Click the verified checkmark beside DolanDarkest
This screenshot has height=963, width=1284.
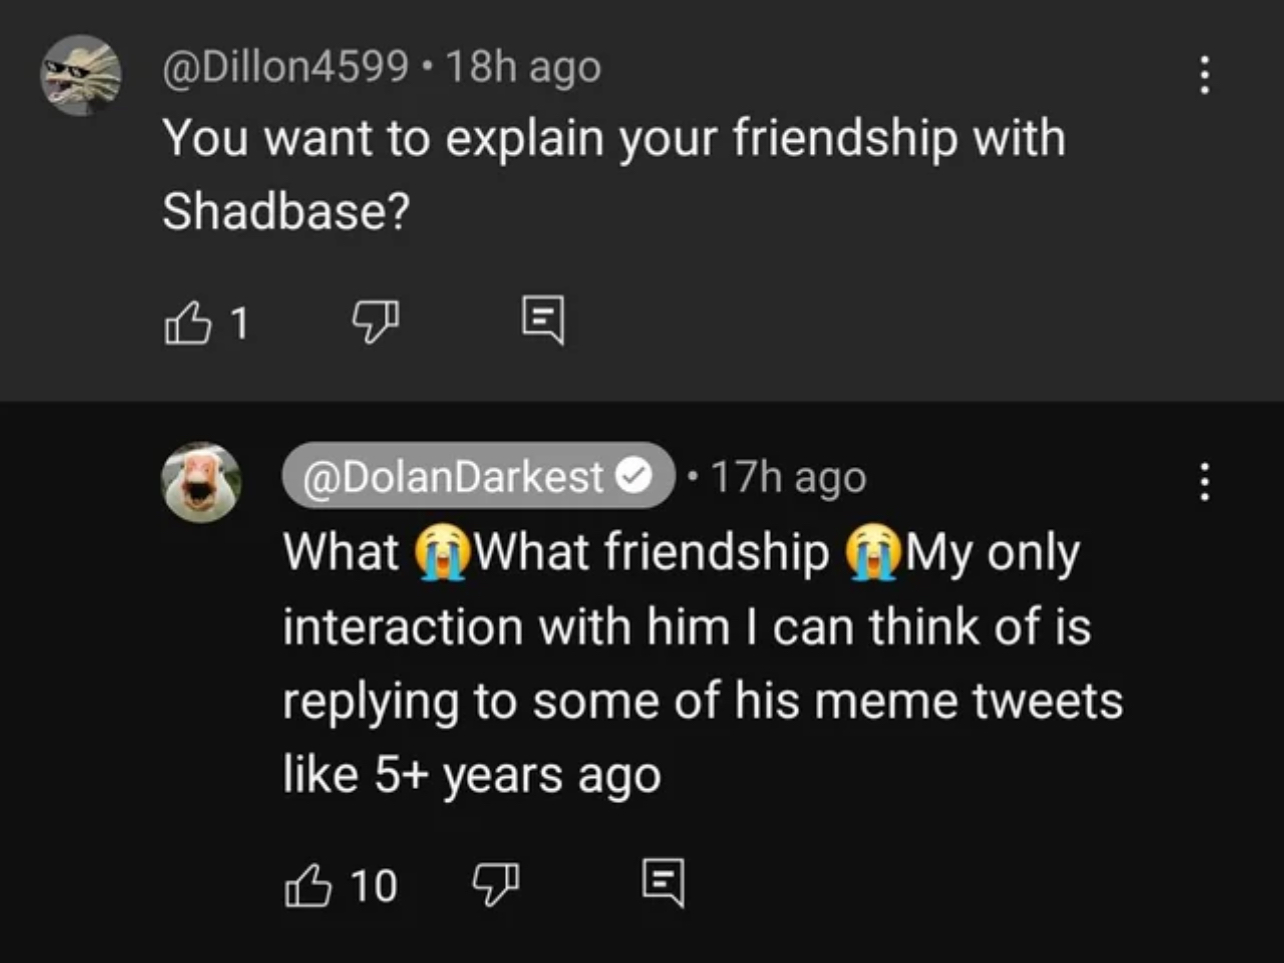(632, 476)
